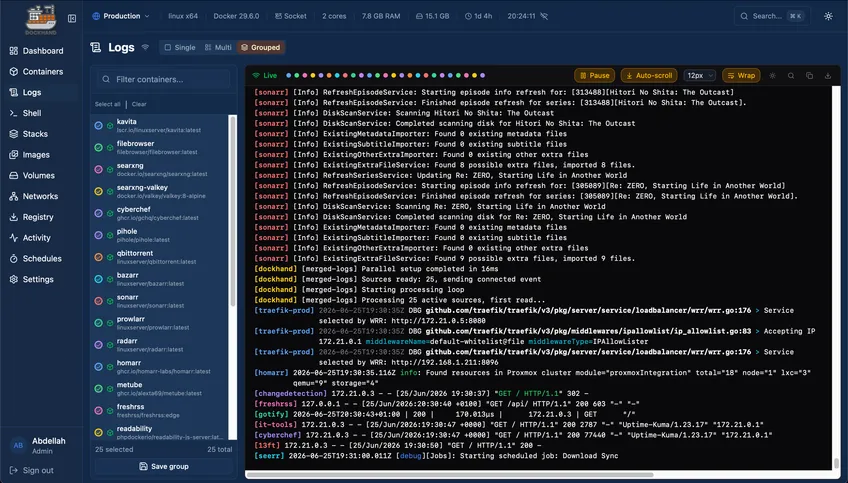
Task: Toggle the searxng container checkbox
Action: (x=98, y=169)
